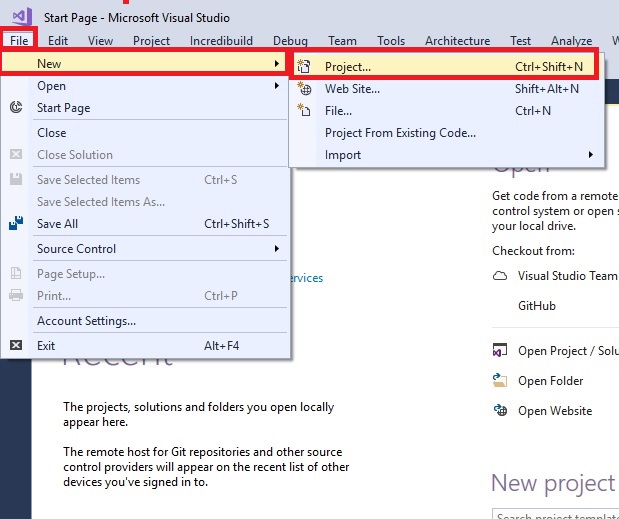Click the Visual Studio Team checkout link
This screenshot has width=619, height=519.
tap(568, 275)
